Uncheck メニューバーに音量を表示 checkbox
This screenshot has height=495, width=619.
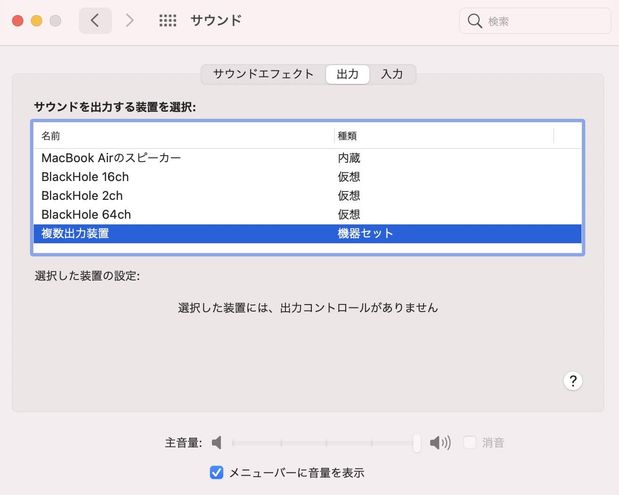[216, 472]
